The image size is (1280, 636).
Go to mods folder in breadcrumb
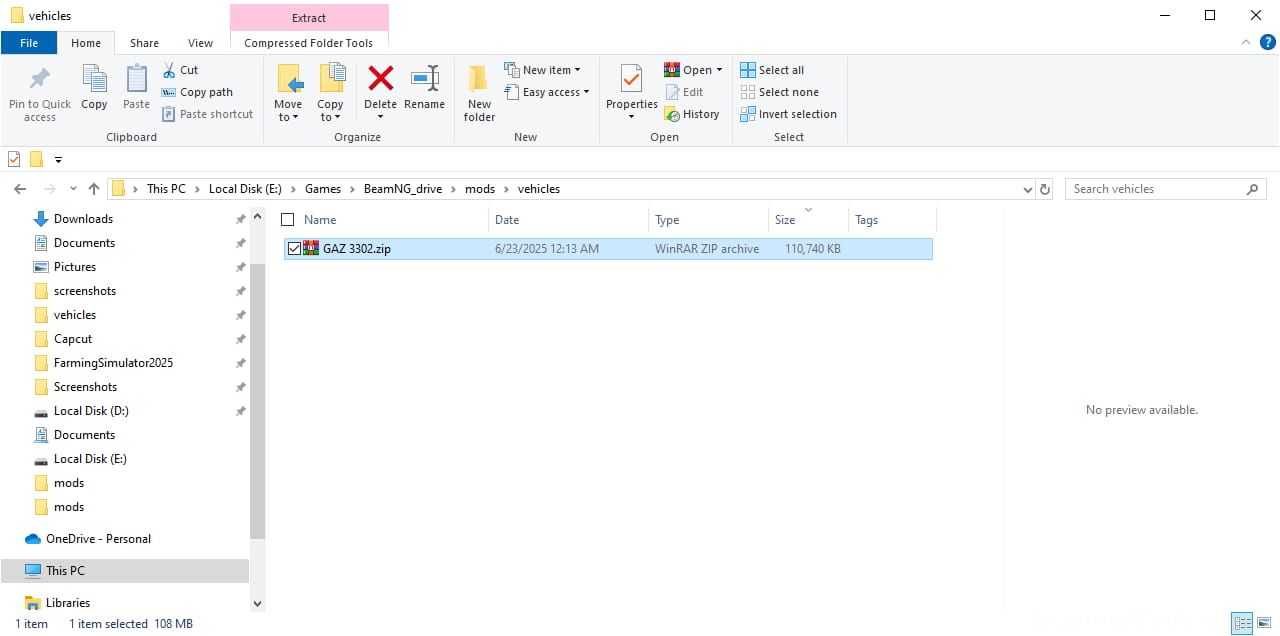click(x=480, y=189)
